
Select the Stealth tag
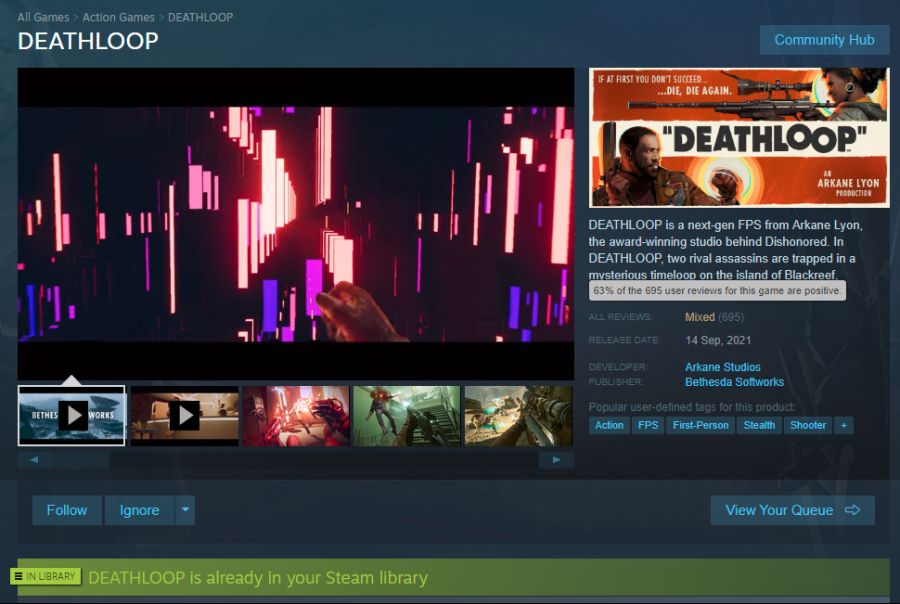coord(759,425)
